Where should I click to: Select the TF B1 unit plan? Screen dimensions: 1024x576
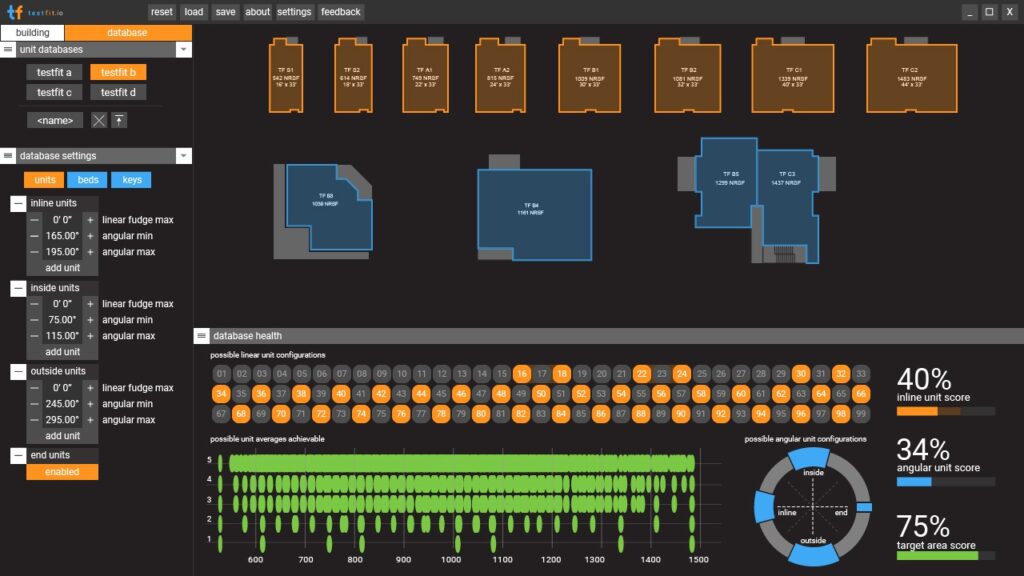click(590, 76)
